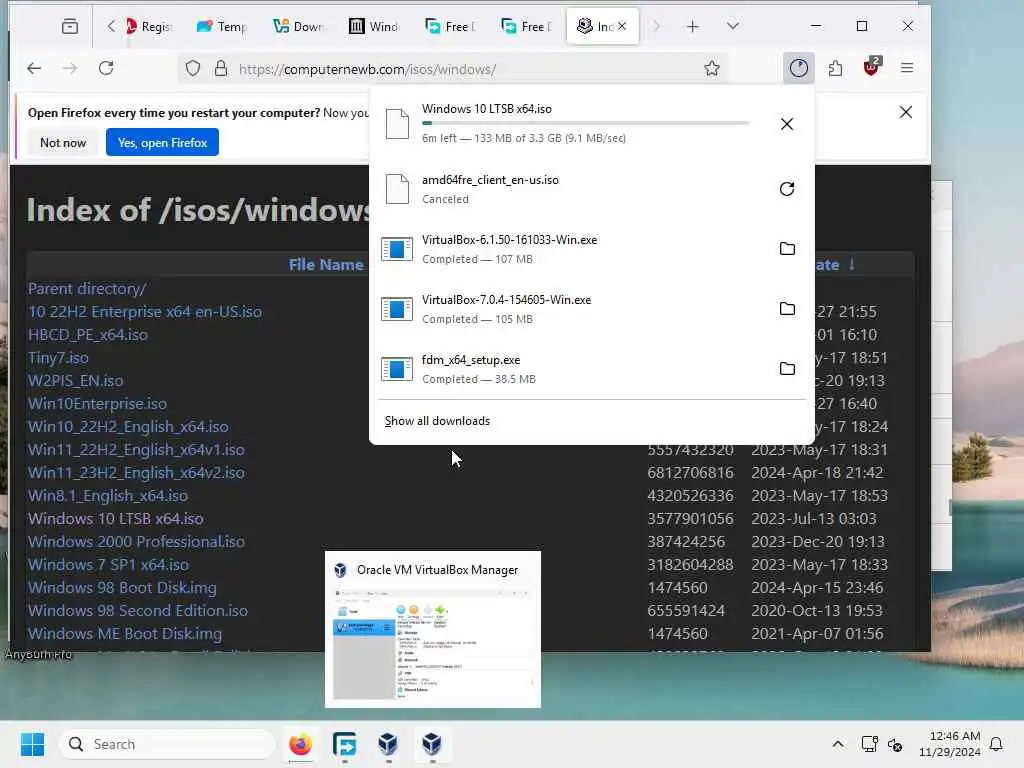
Task: Click the taskbar Search box
Action: pos(167,744)
